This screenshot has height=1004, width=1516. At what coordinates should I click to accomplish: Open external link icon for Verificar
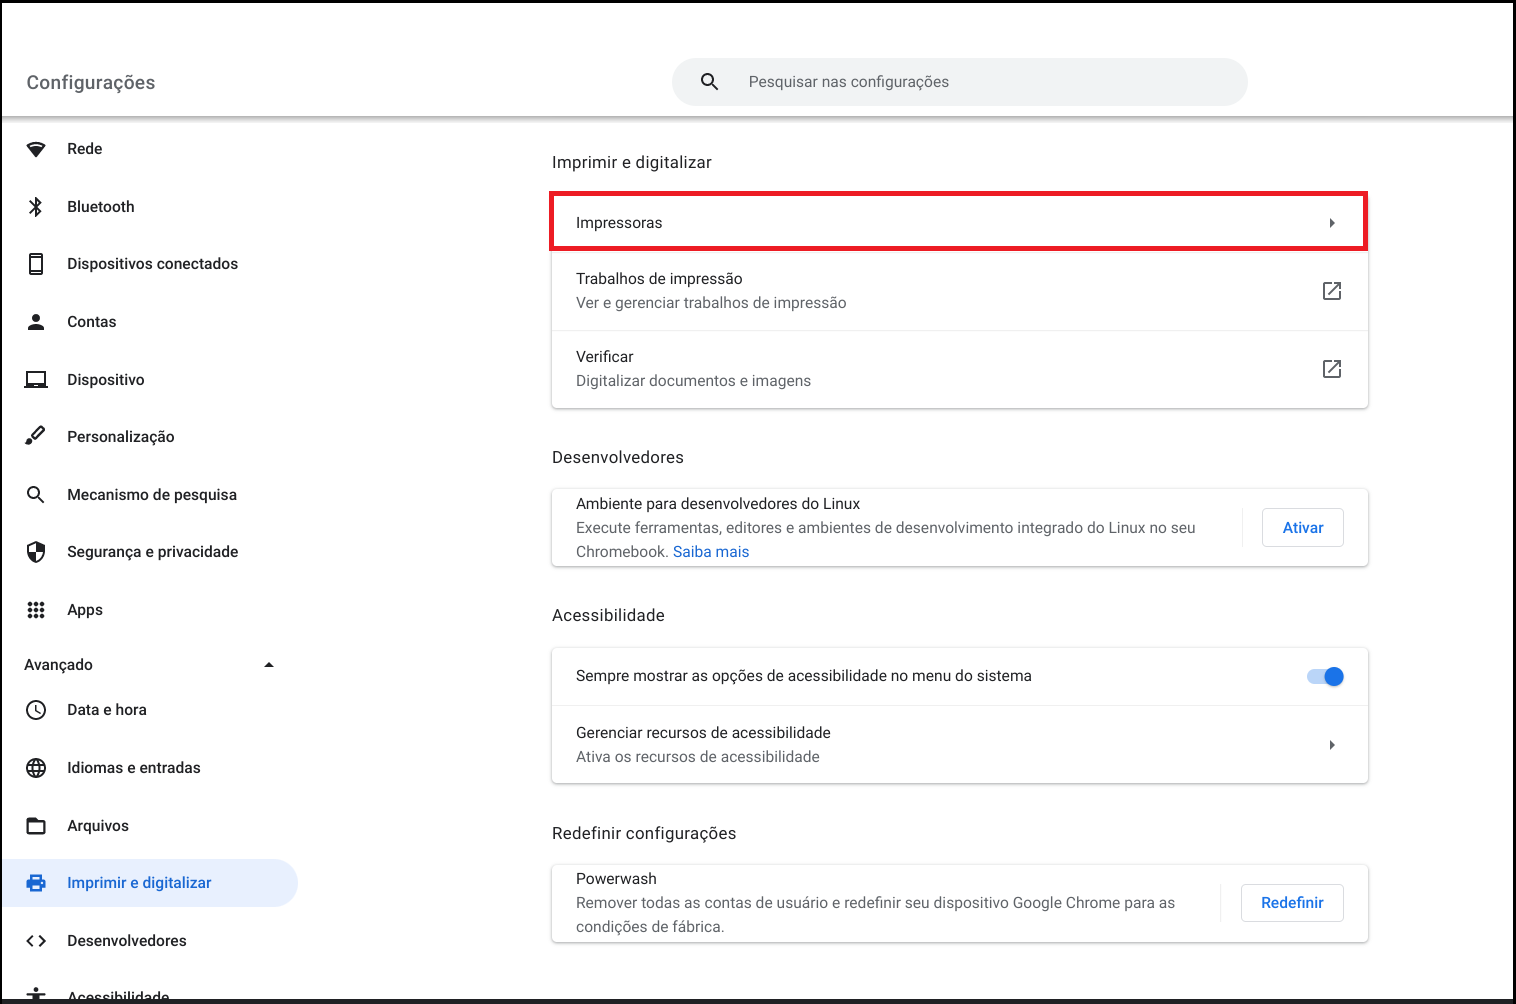[1331, 369]
